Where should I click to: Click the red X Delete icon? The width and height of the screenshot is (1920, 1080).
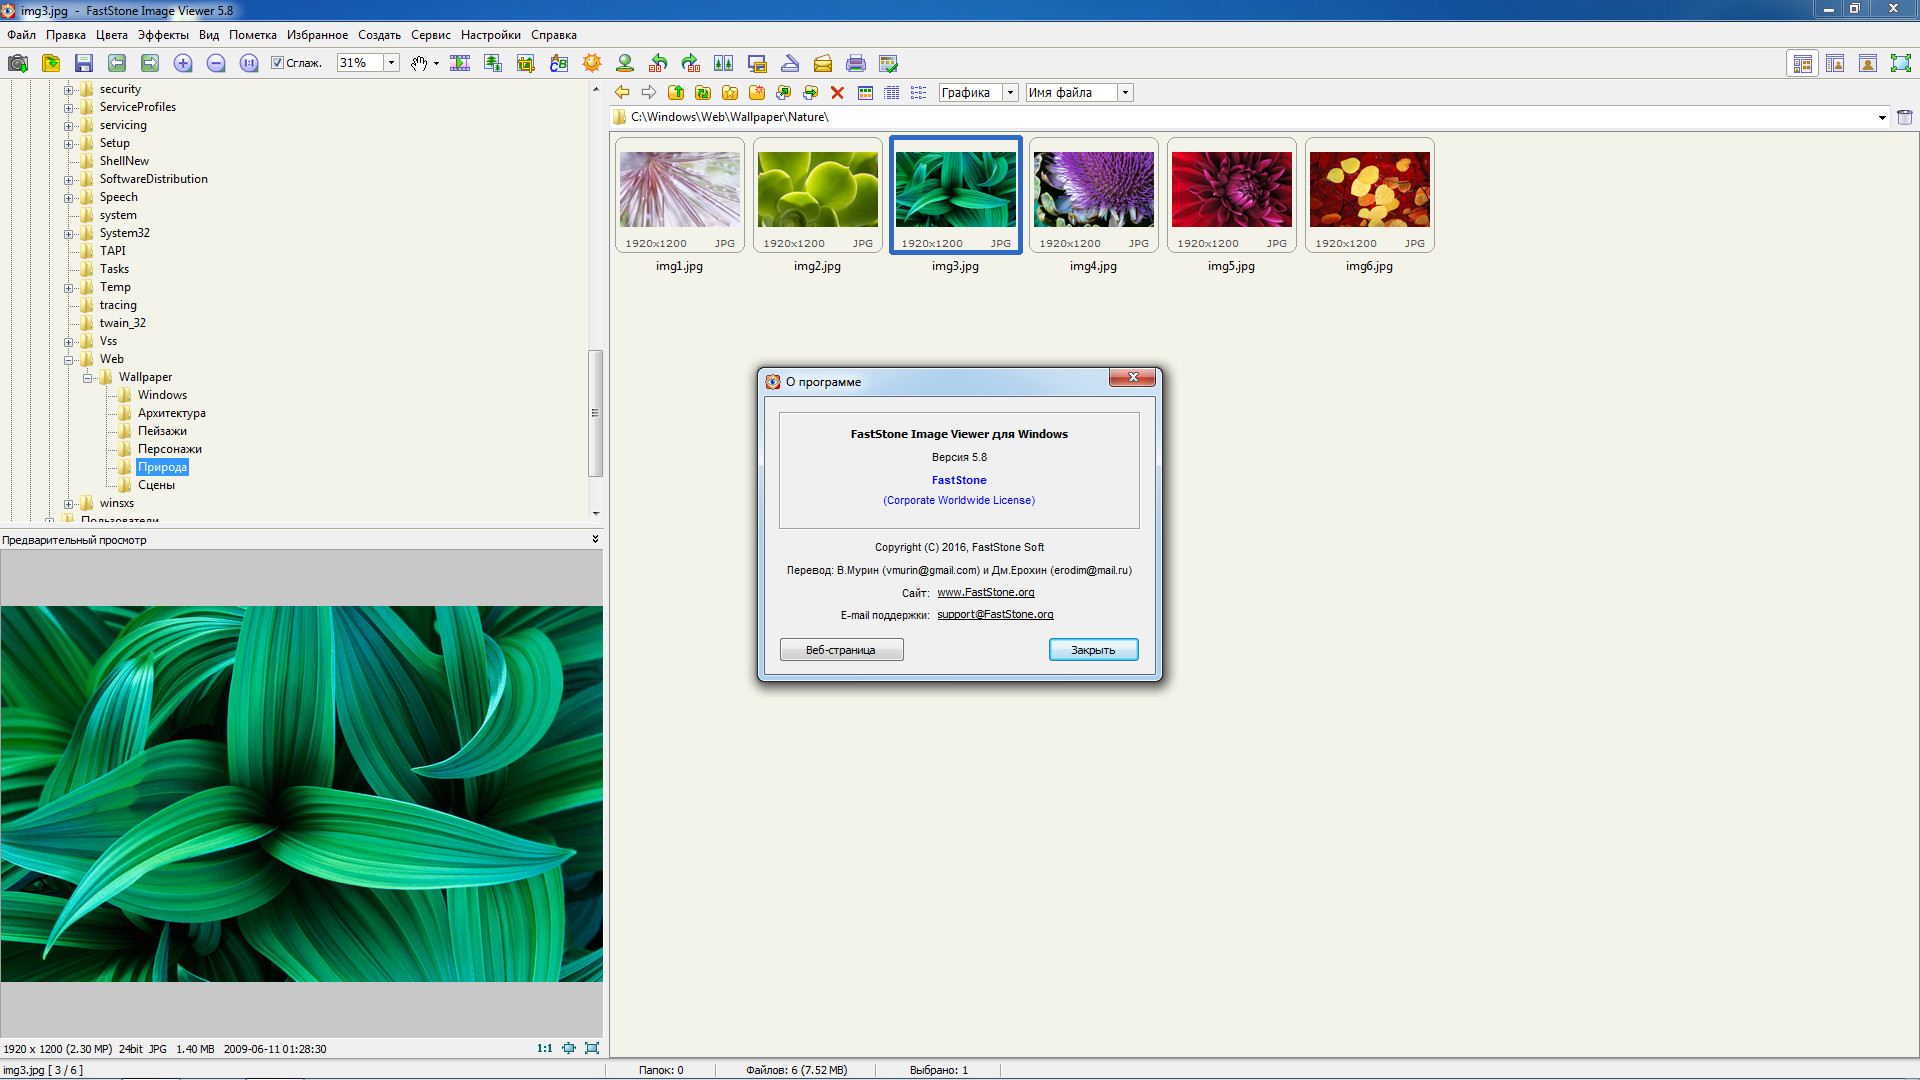[837, 92]
